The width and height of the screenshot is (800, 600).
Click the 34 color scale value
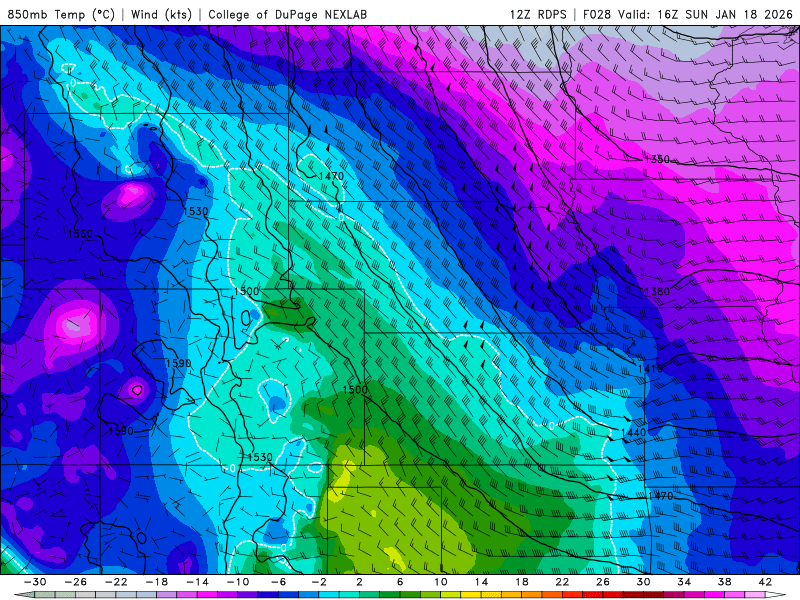tap(684, 582)
